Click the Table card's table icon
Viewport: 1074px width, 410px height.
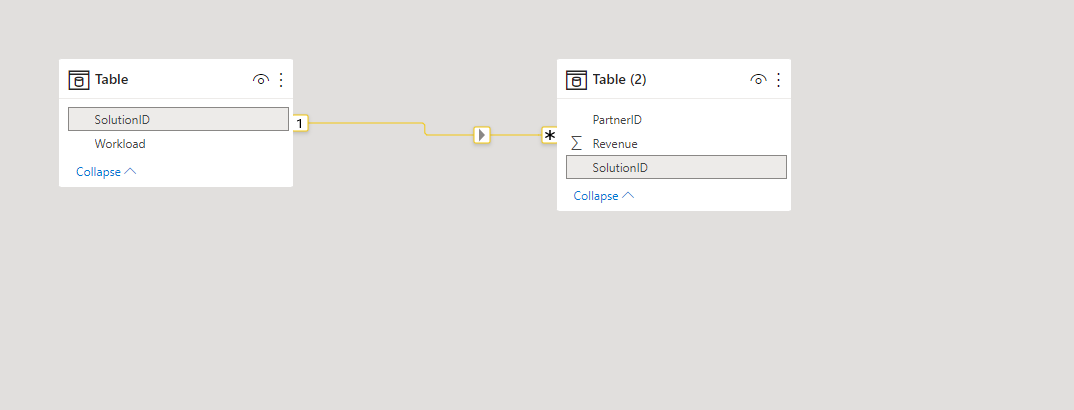click(x=79, y=80)
